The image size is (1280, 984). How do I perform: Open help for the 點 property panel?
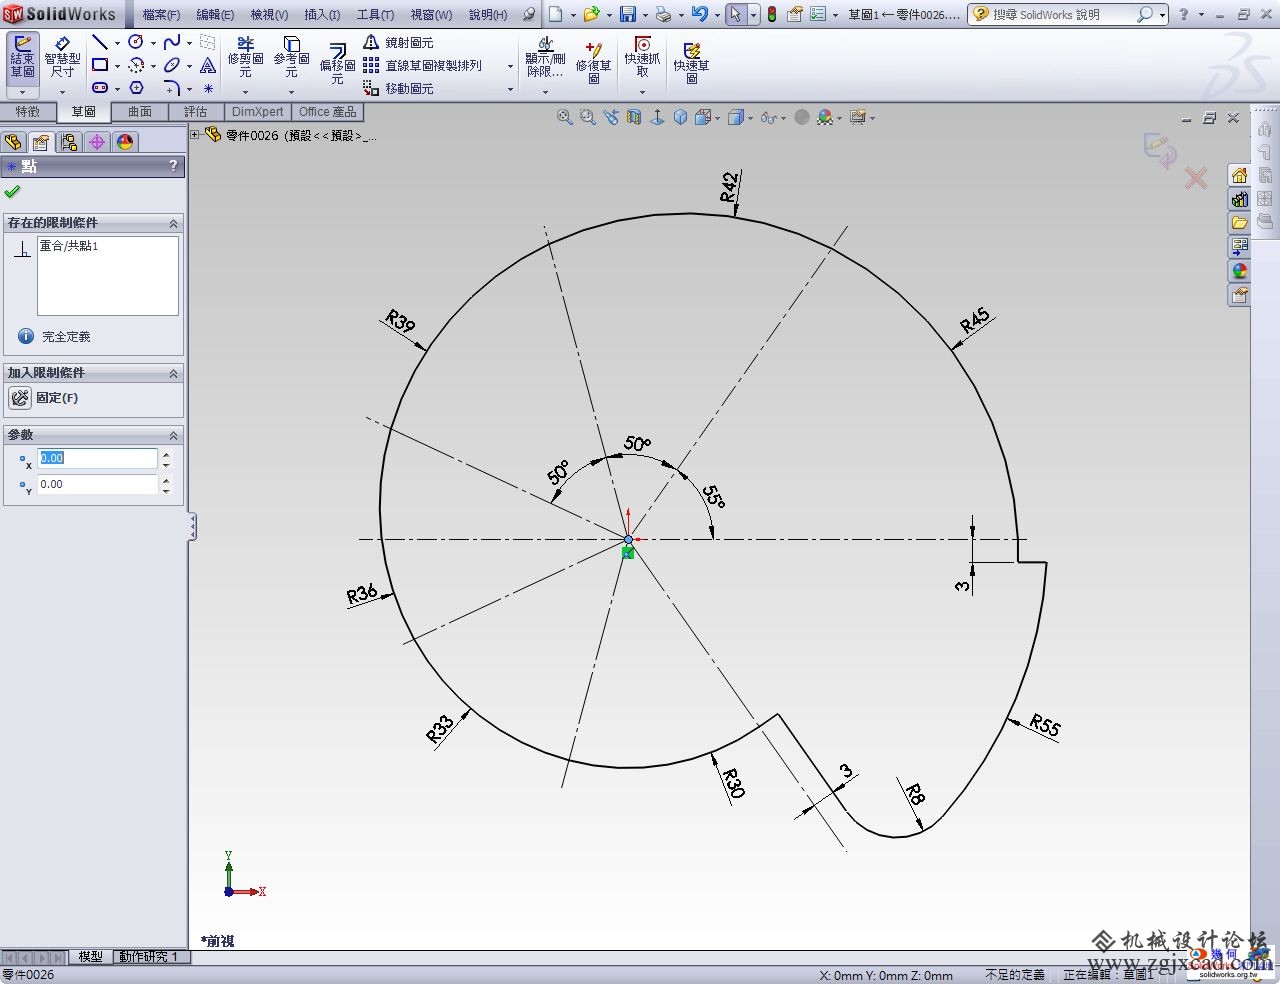(173, 166)
